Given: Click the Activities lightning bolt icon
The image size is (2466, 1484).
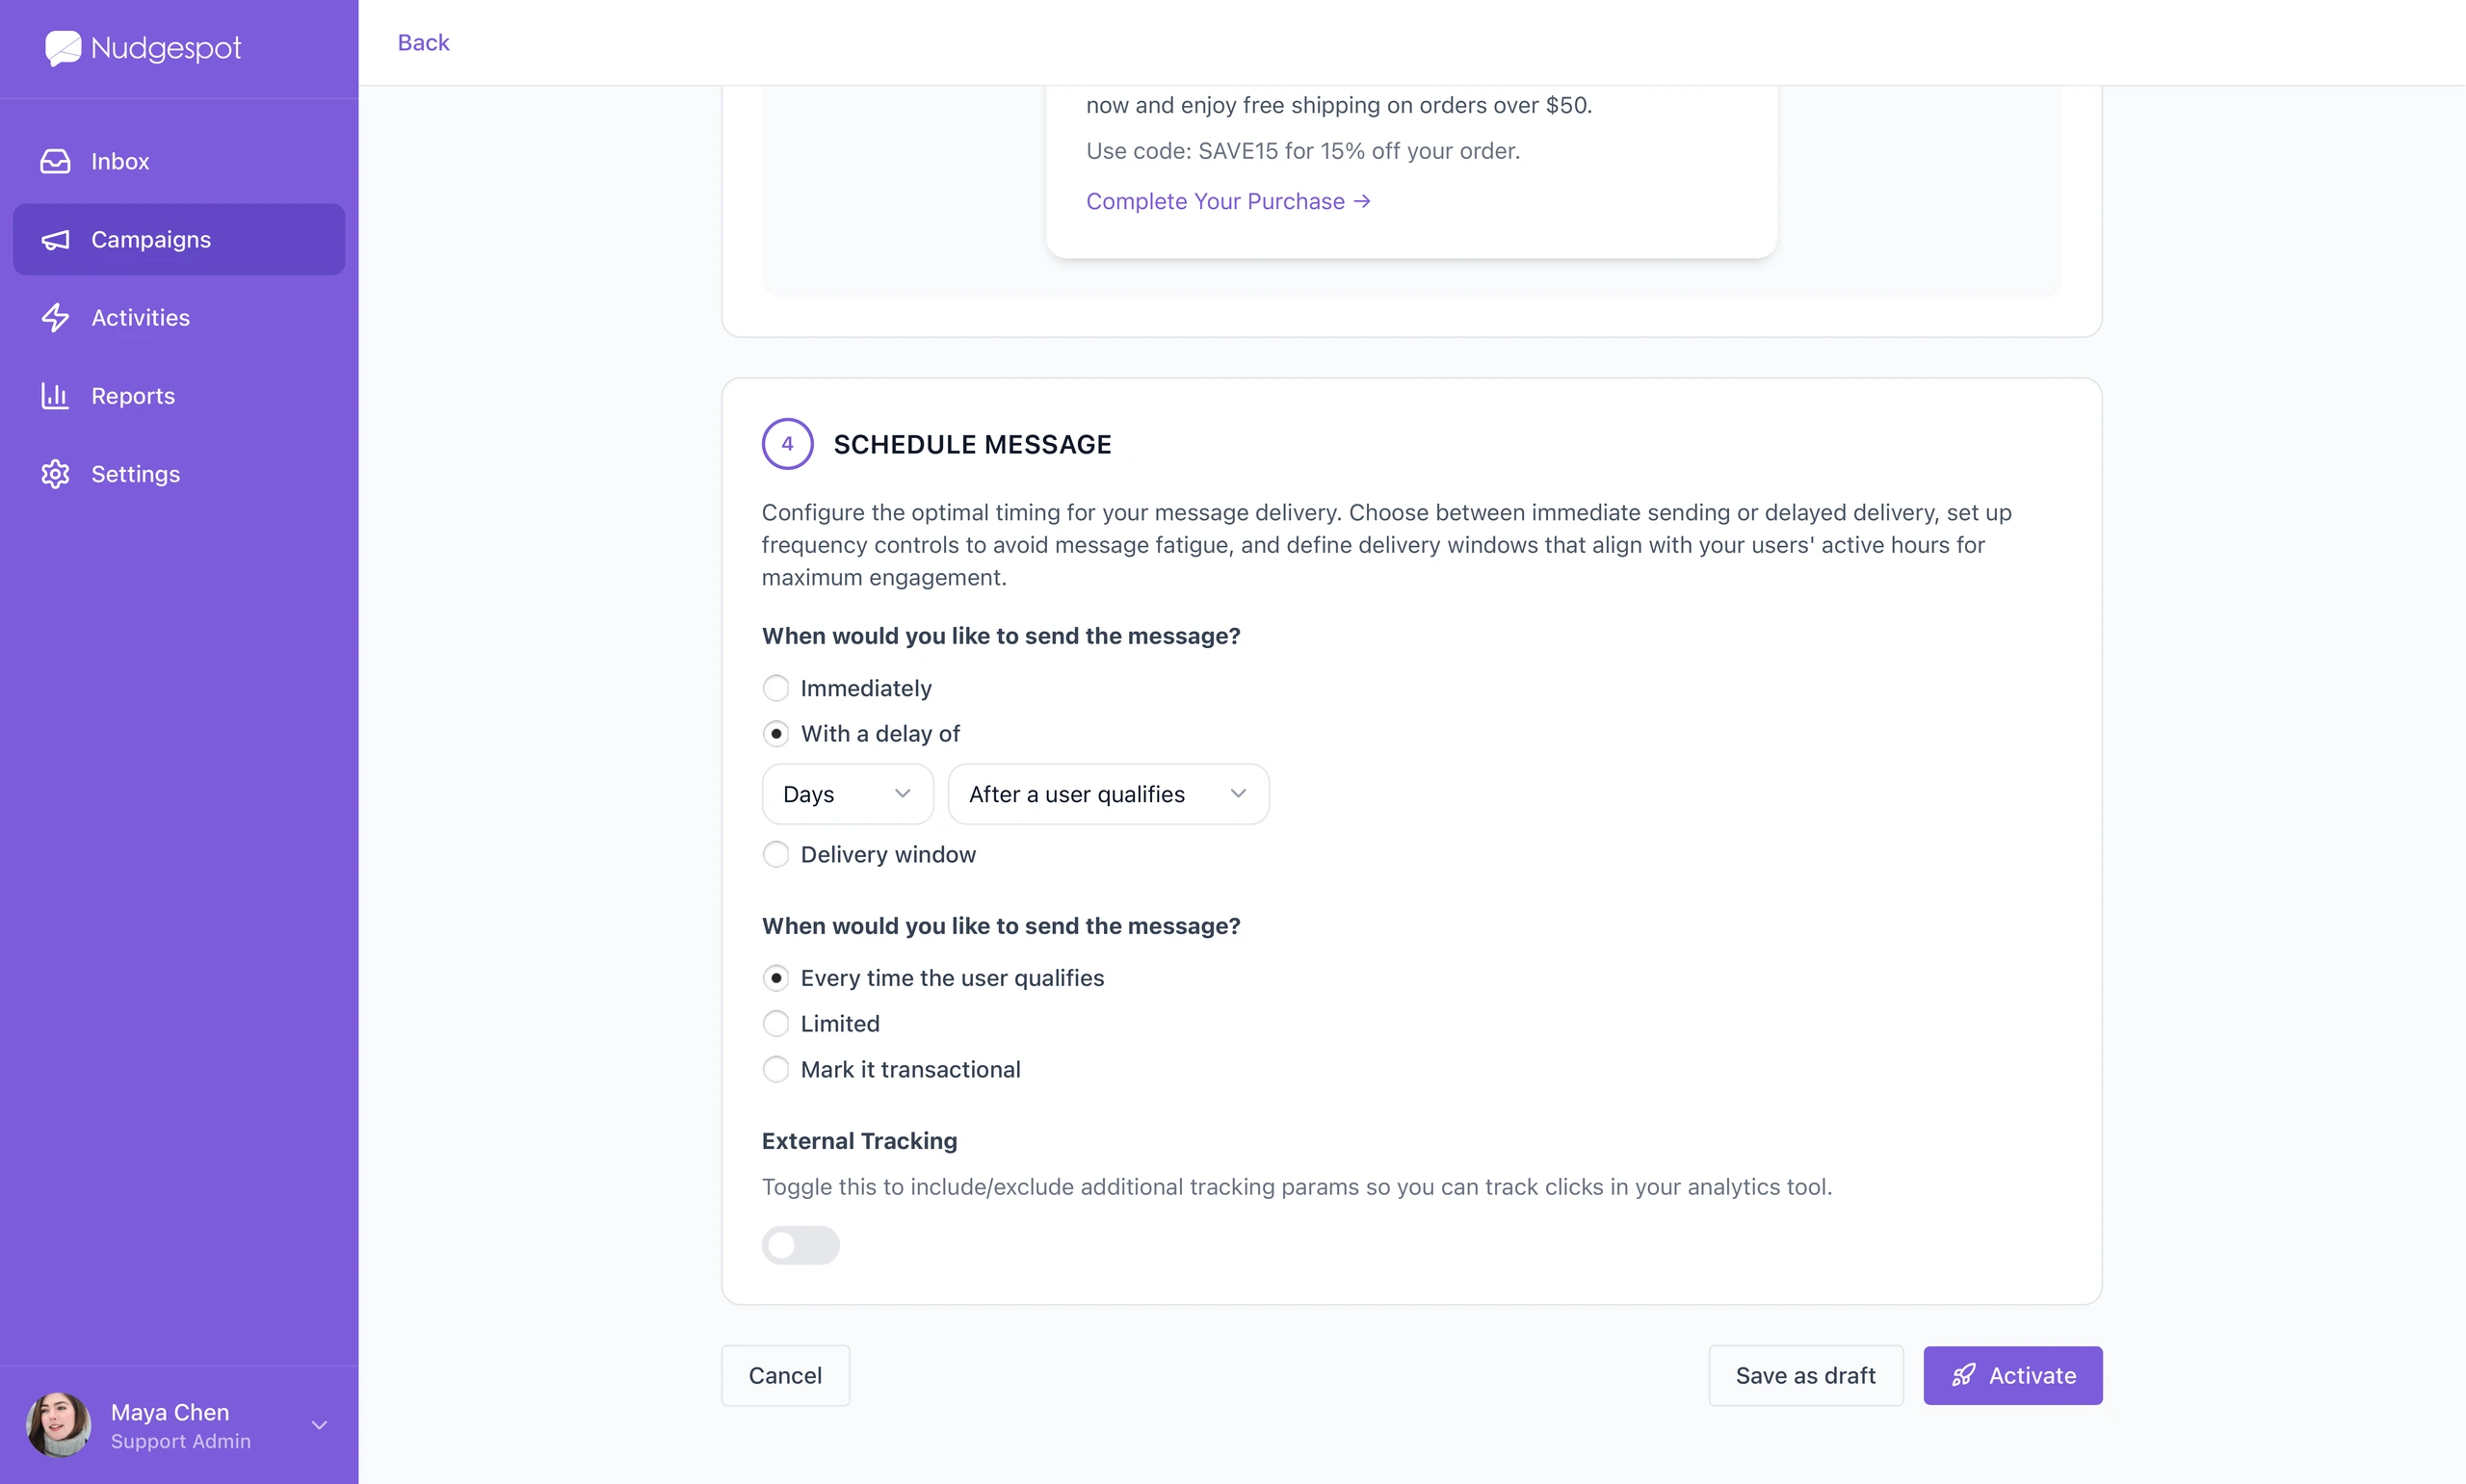Looking at the screenshot, I should point(55,318).
